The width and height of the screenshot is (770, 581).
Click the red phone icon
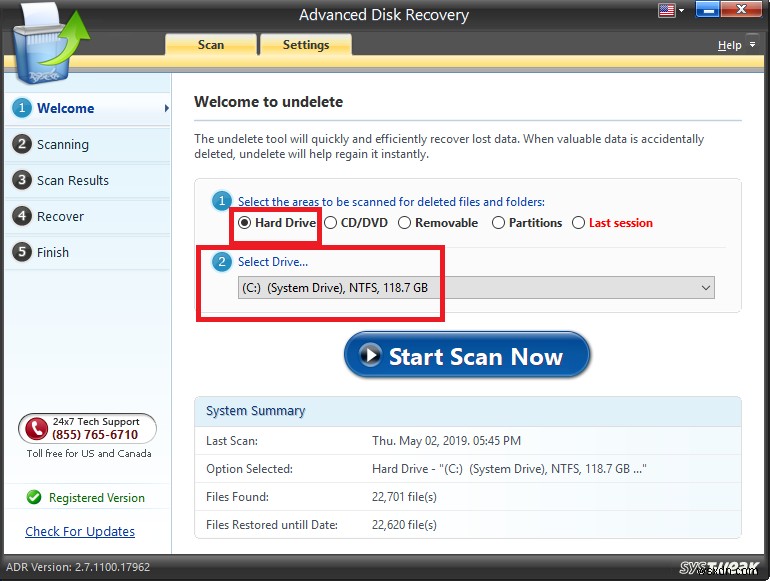click(36, 429)
